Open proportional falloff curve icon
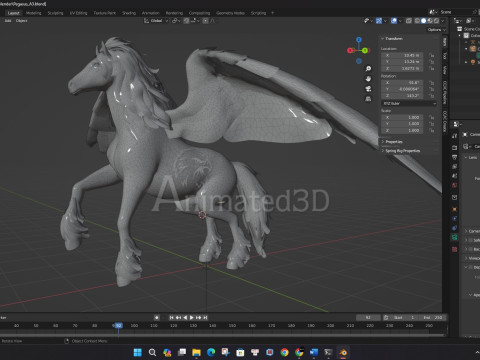Image resolution: width=480 pixels, height=360 pixels. pos(212,21)
